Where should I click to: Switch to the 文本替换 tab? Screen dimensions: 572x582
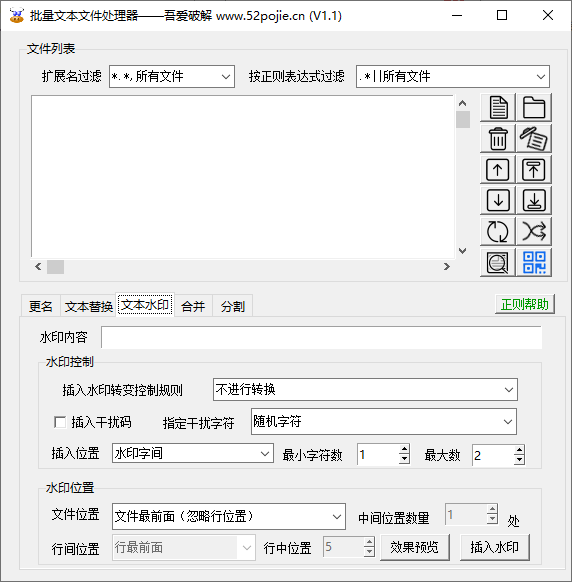pyautogui.click(x=89, y=307)
